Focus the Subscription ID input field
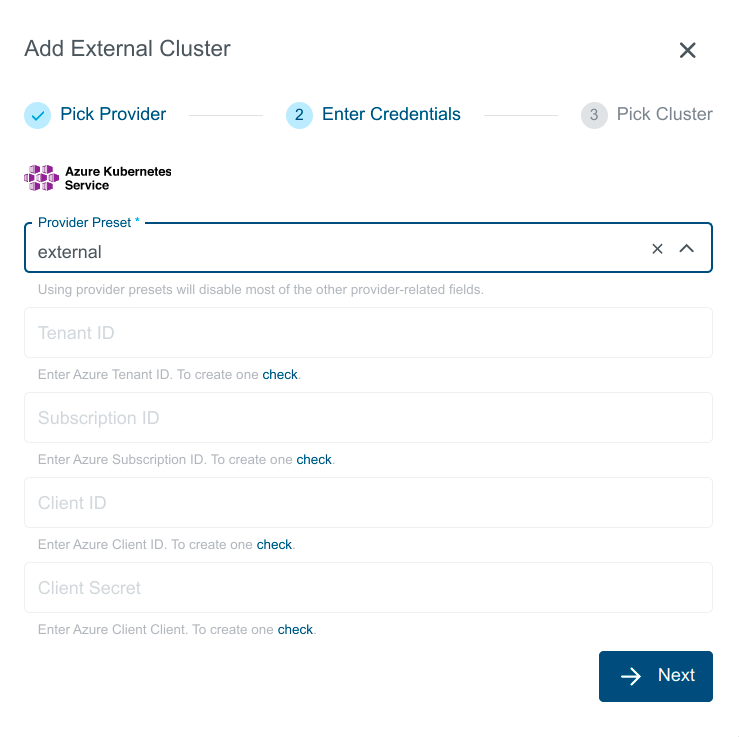Viewport: 739px width, 737px height. [x=368, y=418]
